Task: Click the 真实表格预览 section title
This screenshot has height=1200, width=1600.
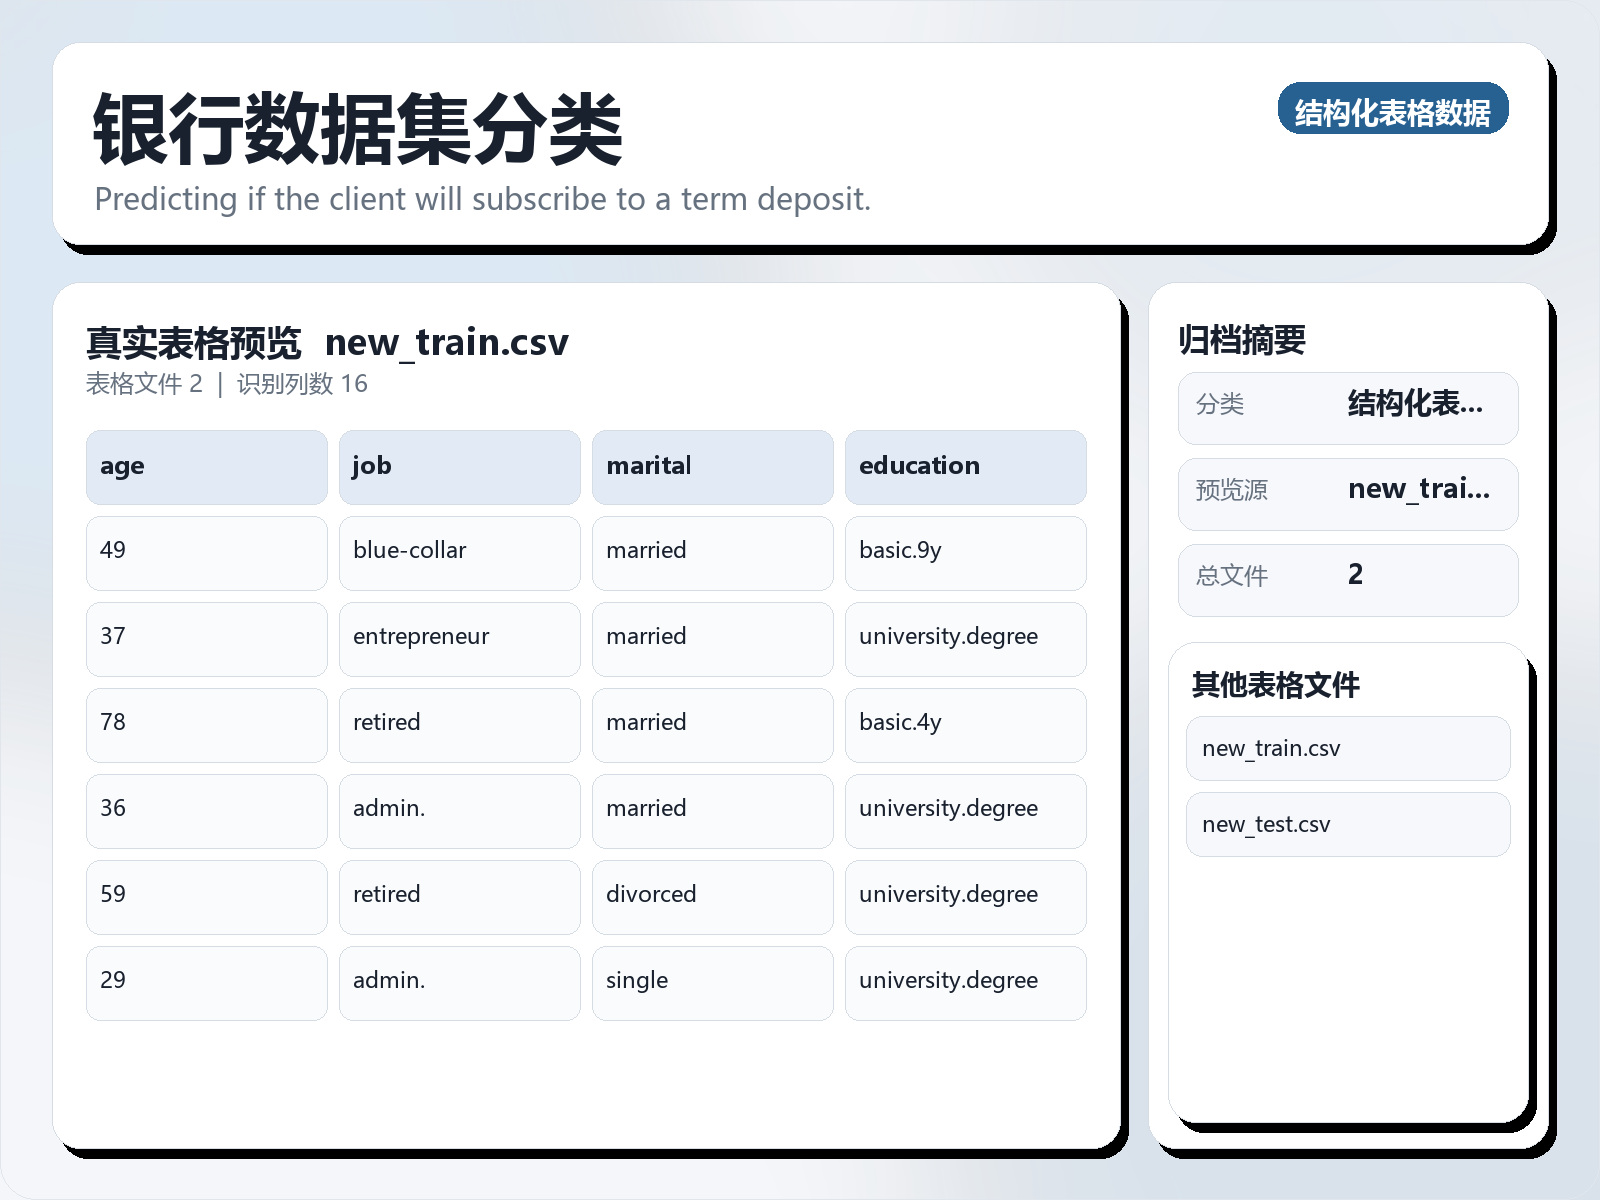Action: coord(193,342)
